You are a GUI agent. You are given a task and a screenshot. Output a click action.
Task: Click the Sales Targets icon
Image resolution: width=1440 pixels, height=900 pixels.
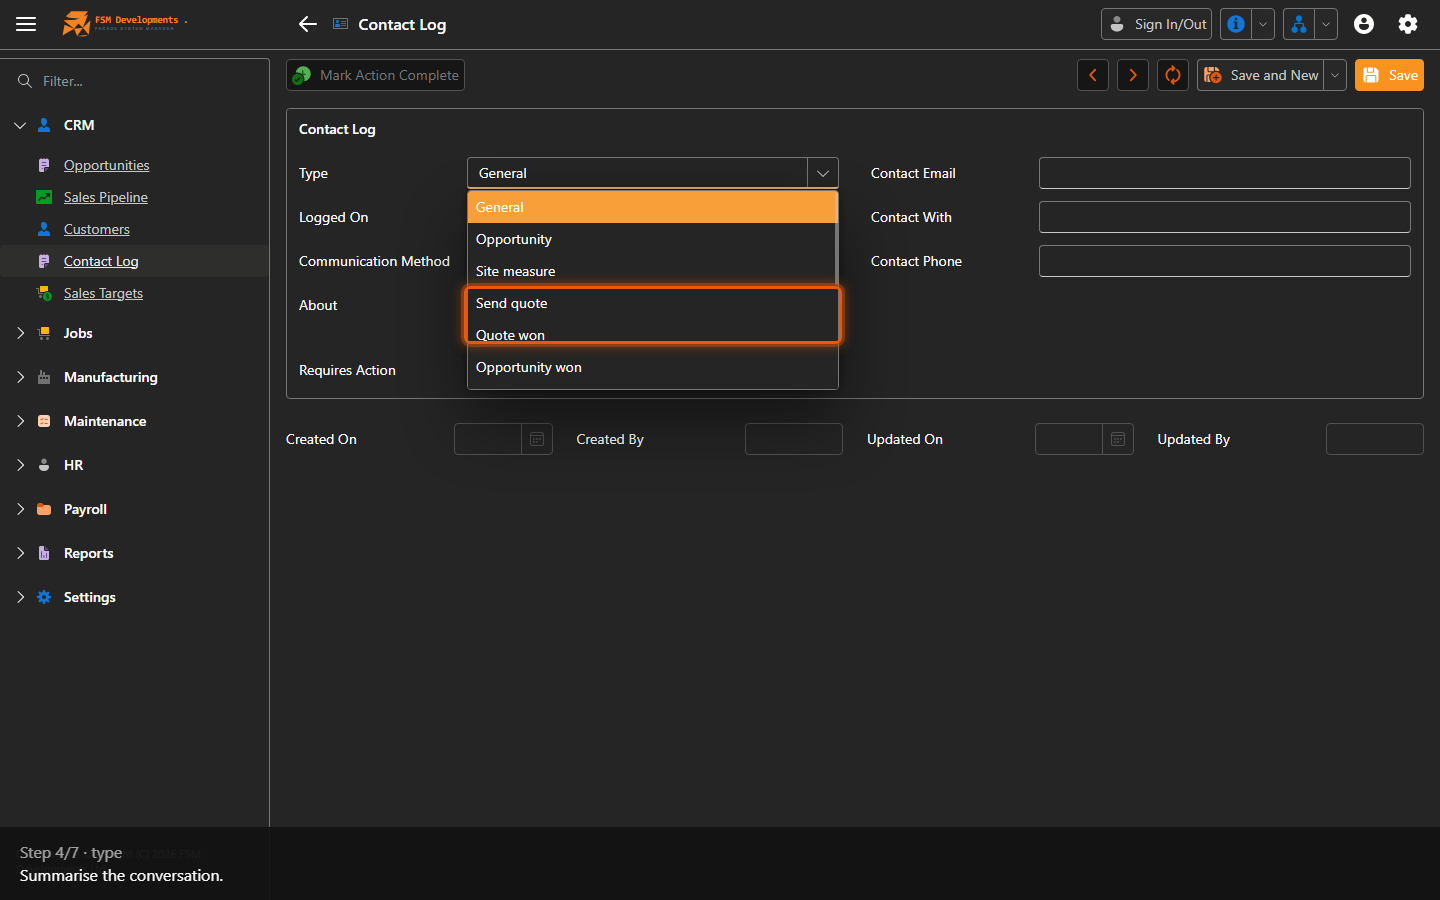coord(44,293)
